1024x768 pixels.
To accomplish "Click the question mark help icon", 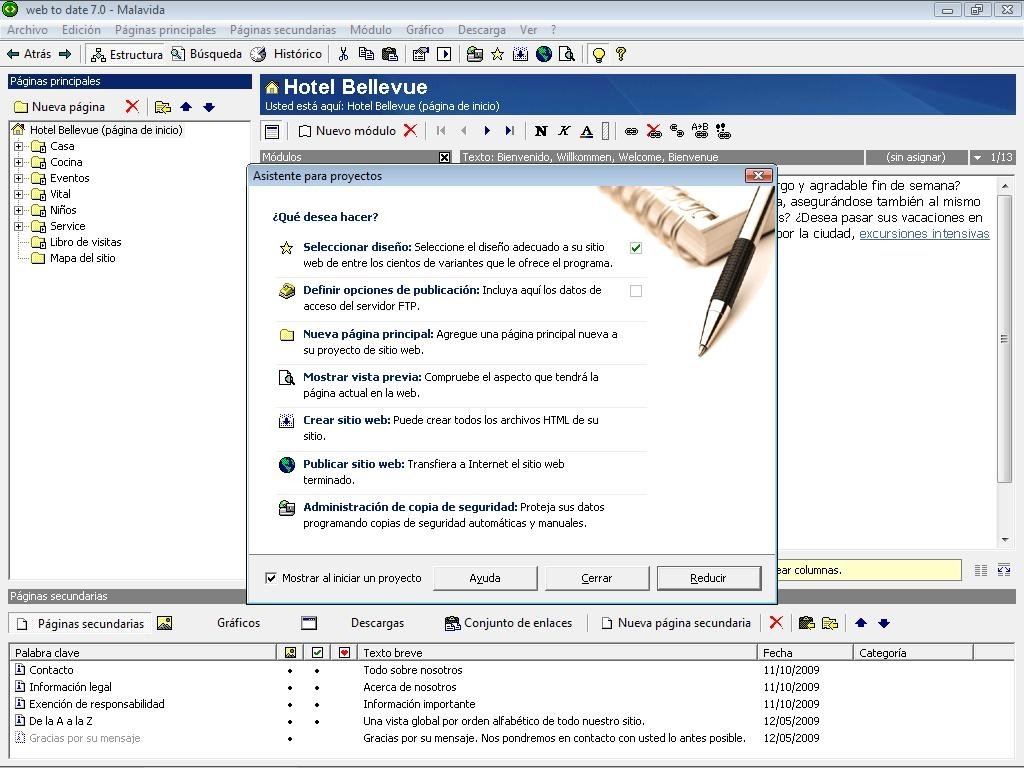I will pos(621,54).
